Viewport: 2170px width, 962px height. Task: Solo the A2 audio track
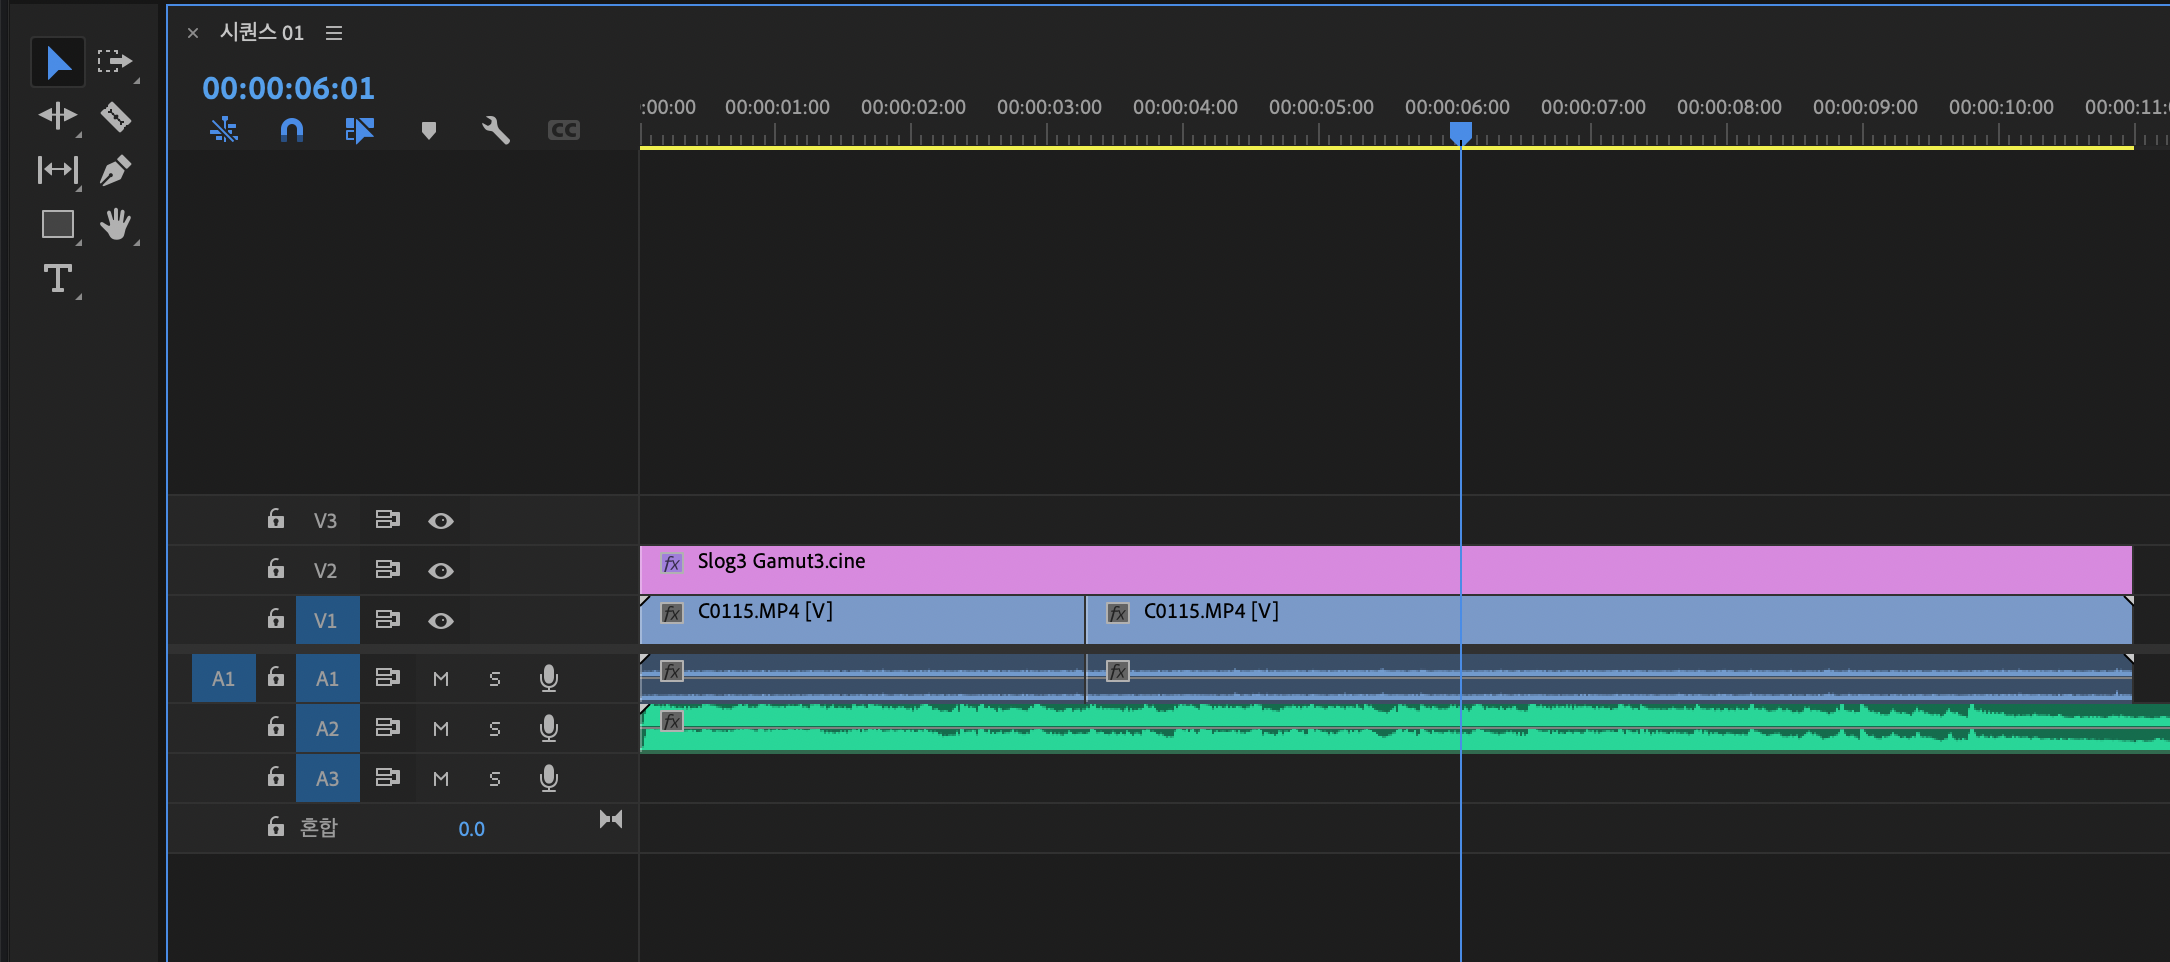click(495, 729)
